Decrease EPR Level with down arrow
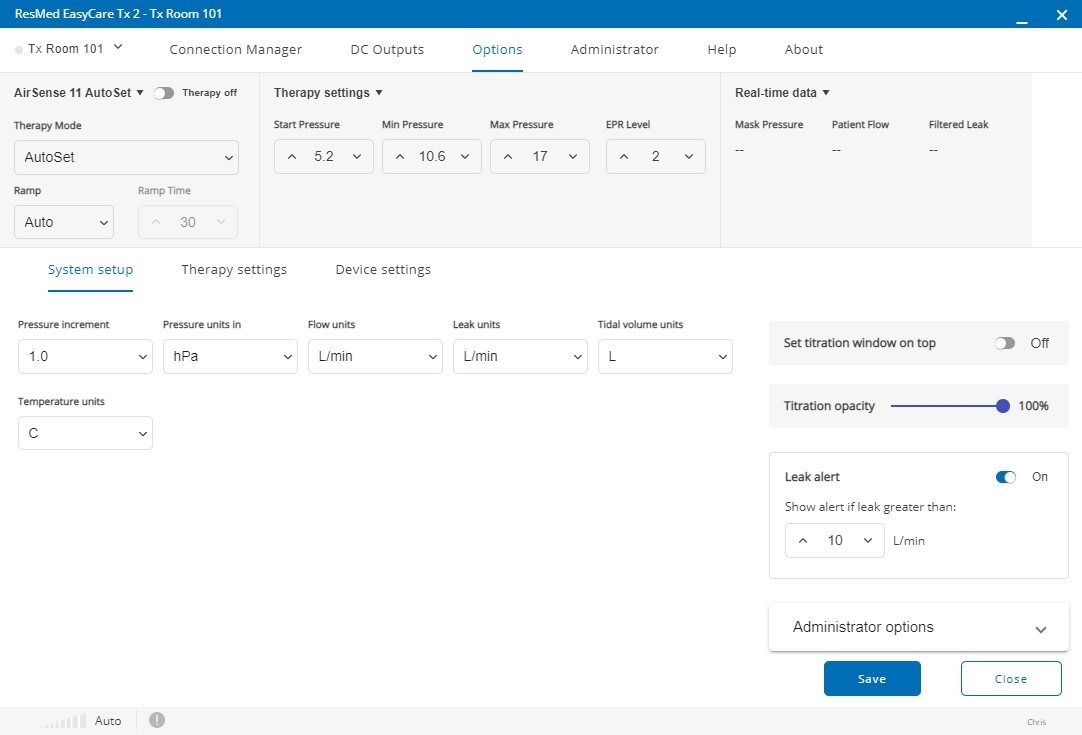The width and height of the screenshot is (1082, 735). coord(689,157)
